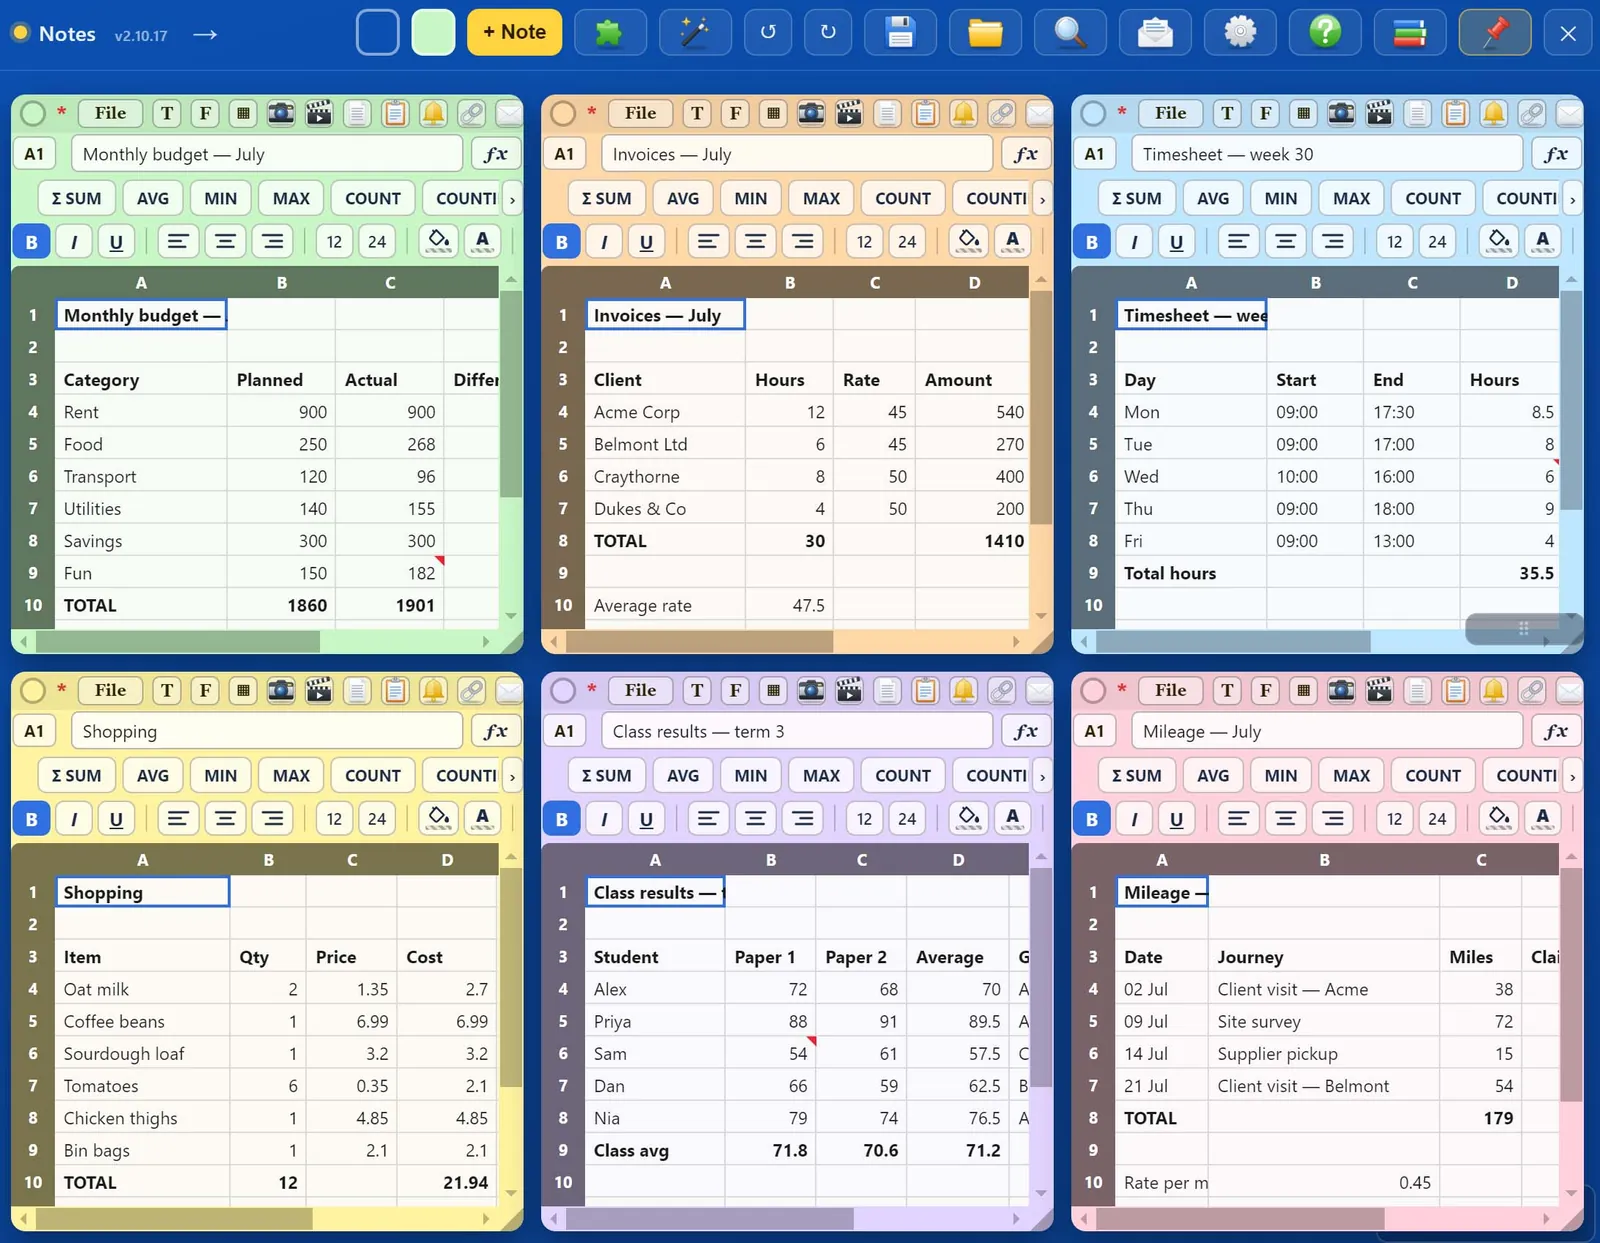Expand more functions arrow in Invoices note
1600x1243 pixels.
click(1042, 199)
